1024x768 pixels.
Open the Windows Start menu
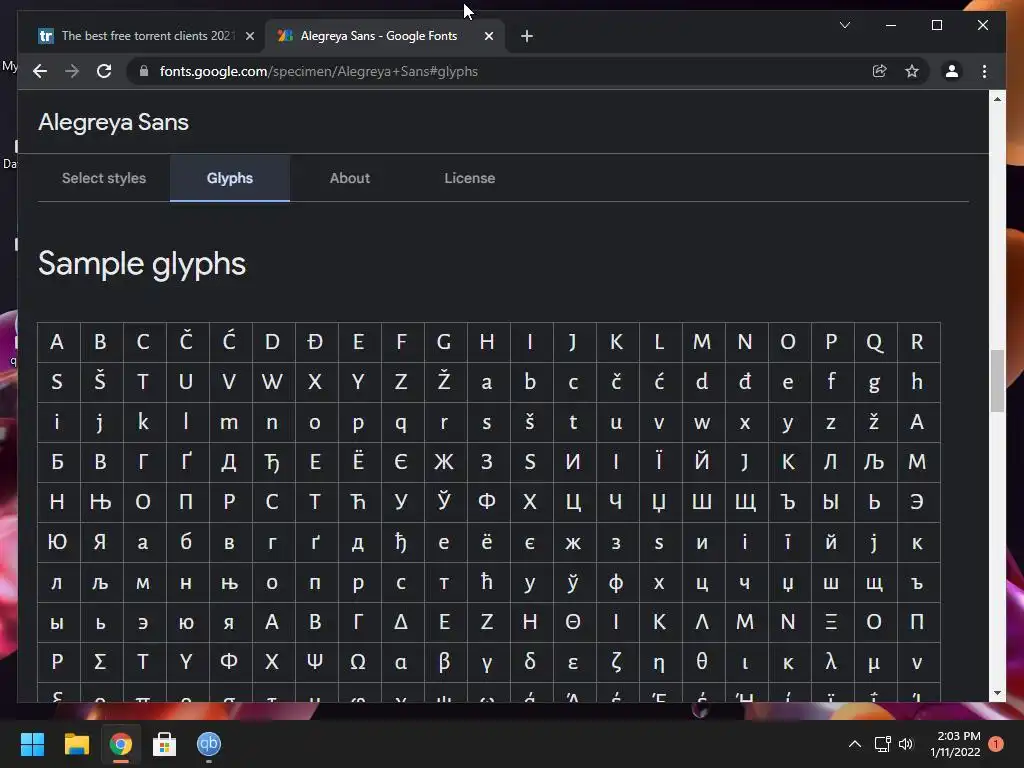(32, 744)
